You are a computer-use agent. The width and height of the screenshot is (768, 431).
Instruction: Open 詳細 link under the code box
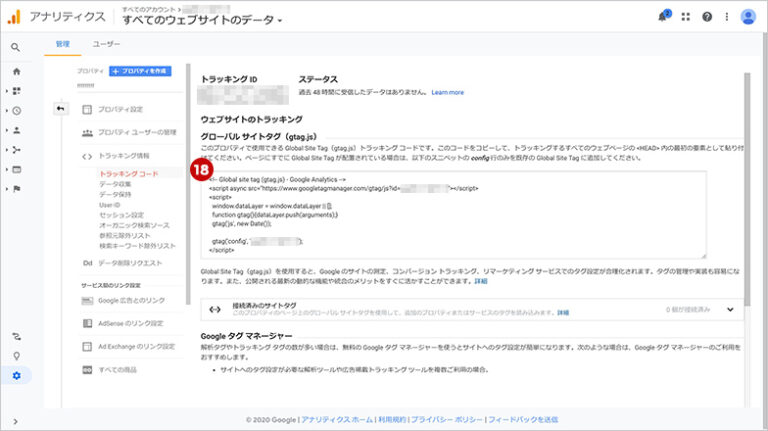click(x=480, y=282)
